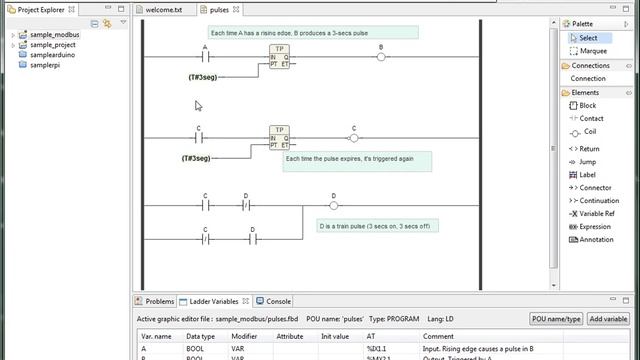Select the Continuation element
640x360 pixels.
(594, 201)
